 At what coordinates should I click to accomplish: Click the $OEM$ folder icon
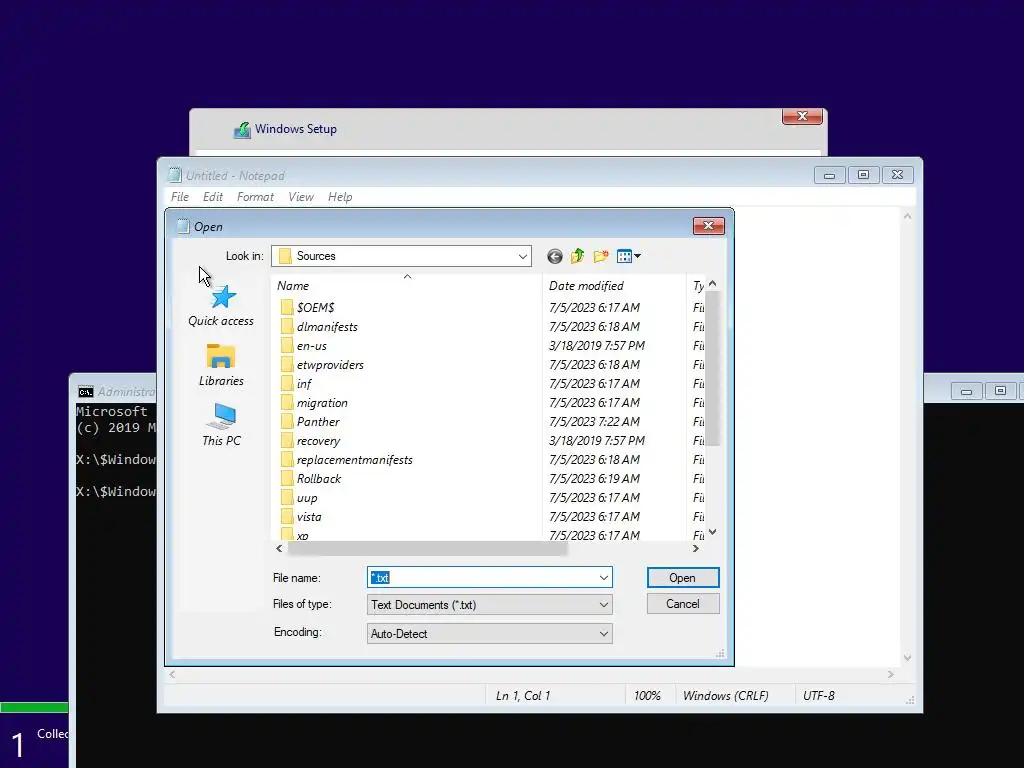(286, 308)
